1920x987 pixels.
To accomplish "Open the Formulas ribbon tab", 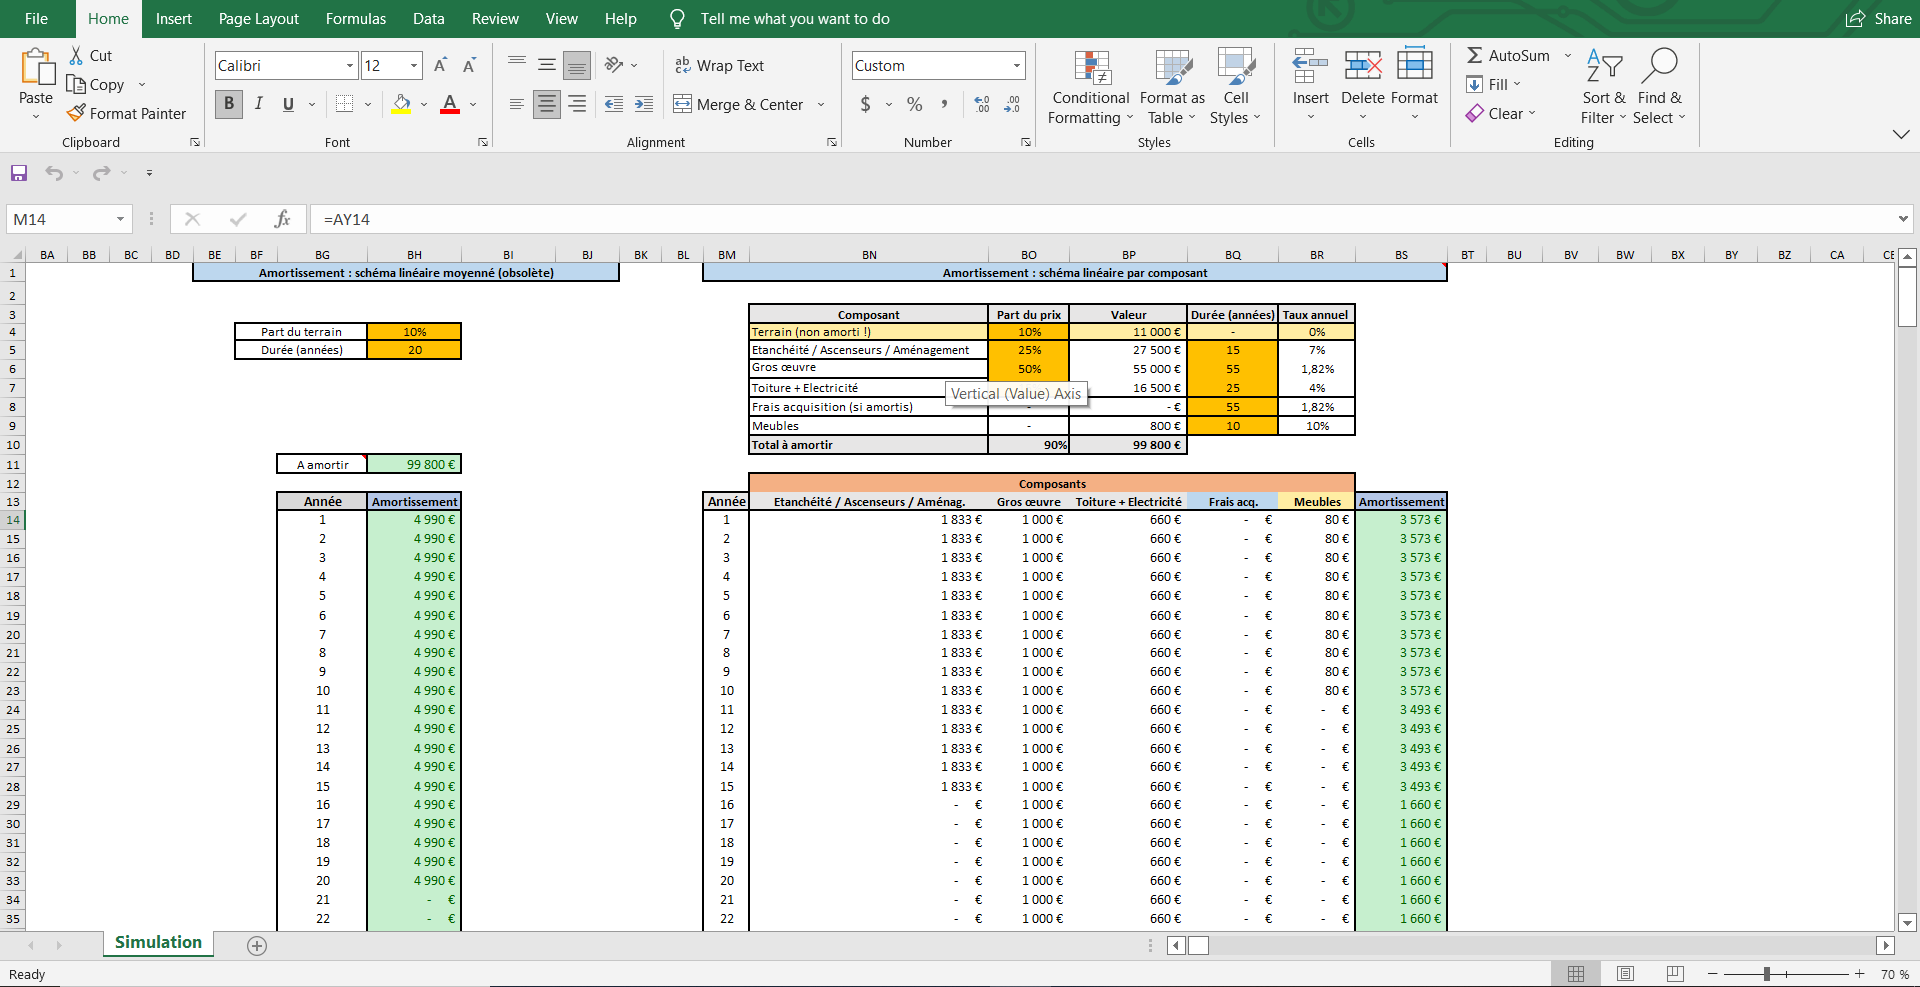I will (355, 19).
